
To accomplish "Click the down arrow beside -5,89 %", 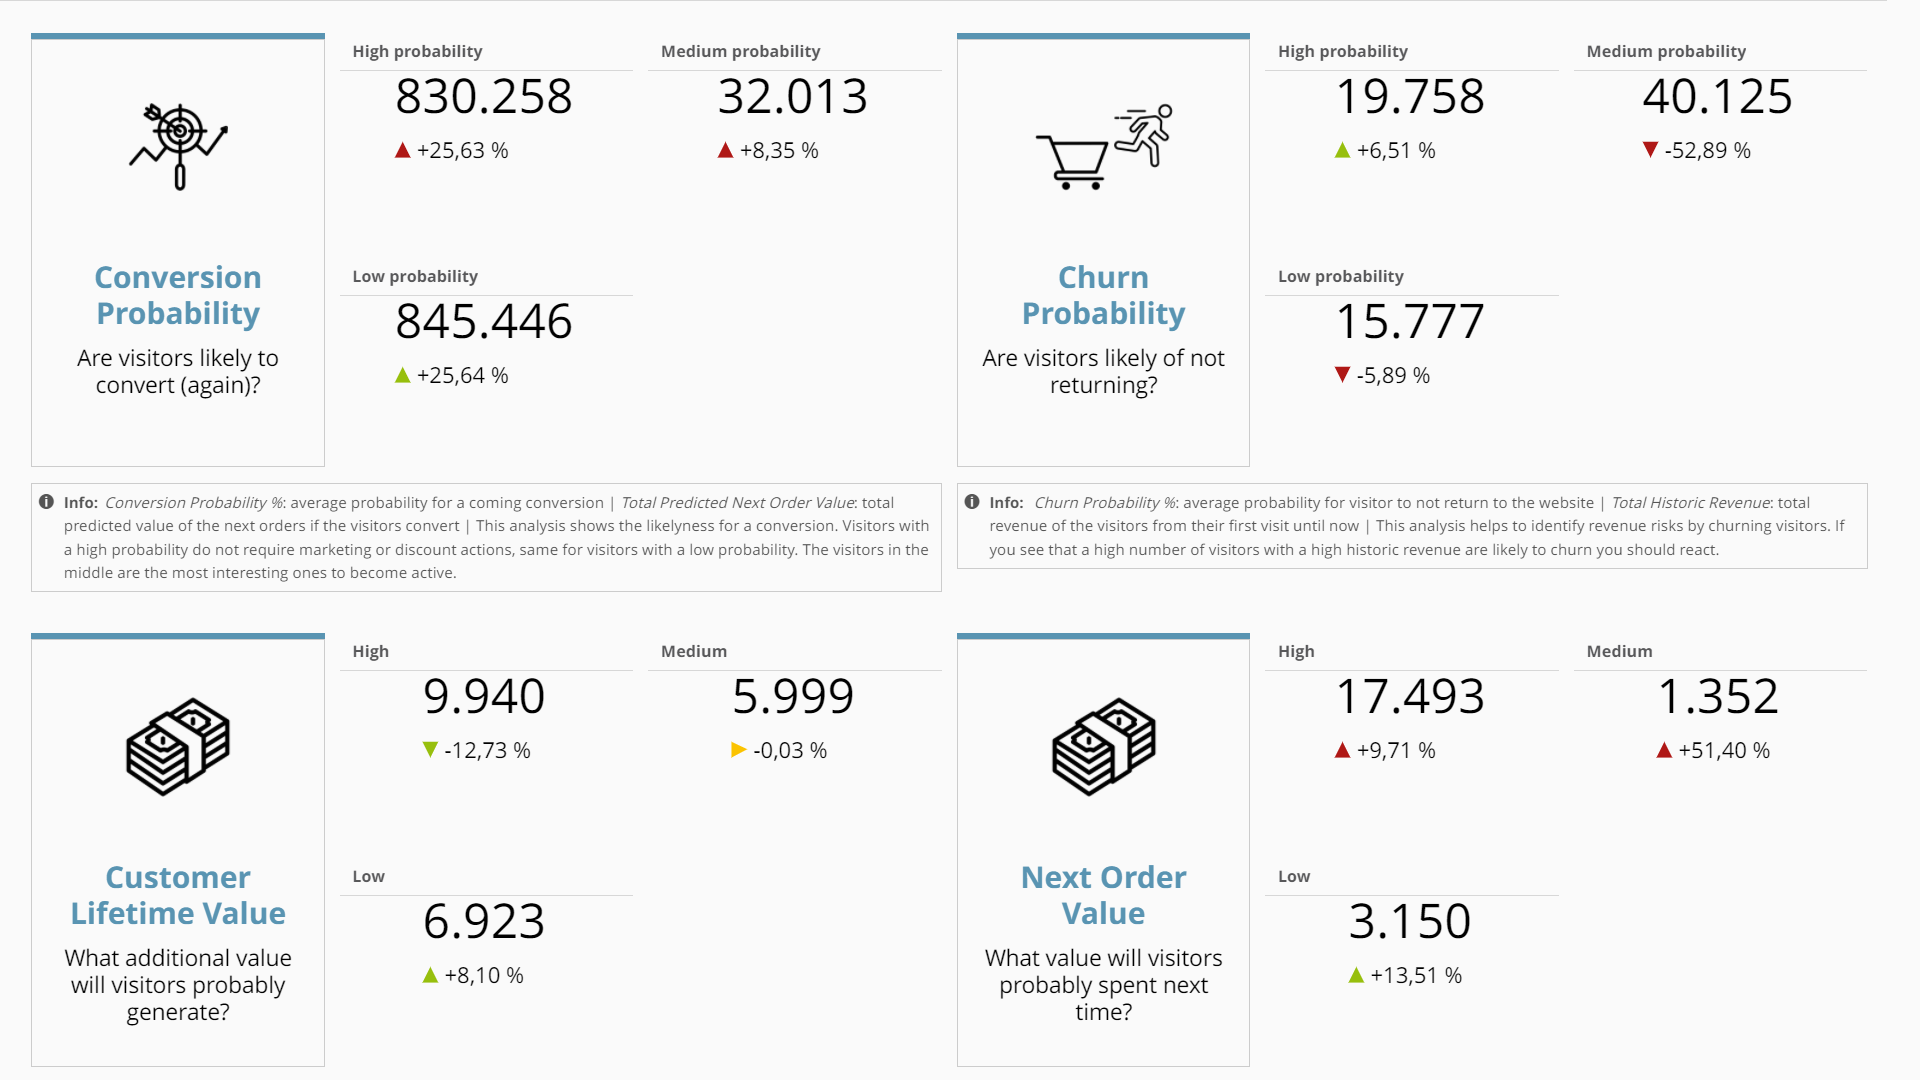I will click(x=1343, y=375).
